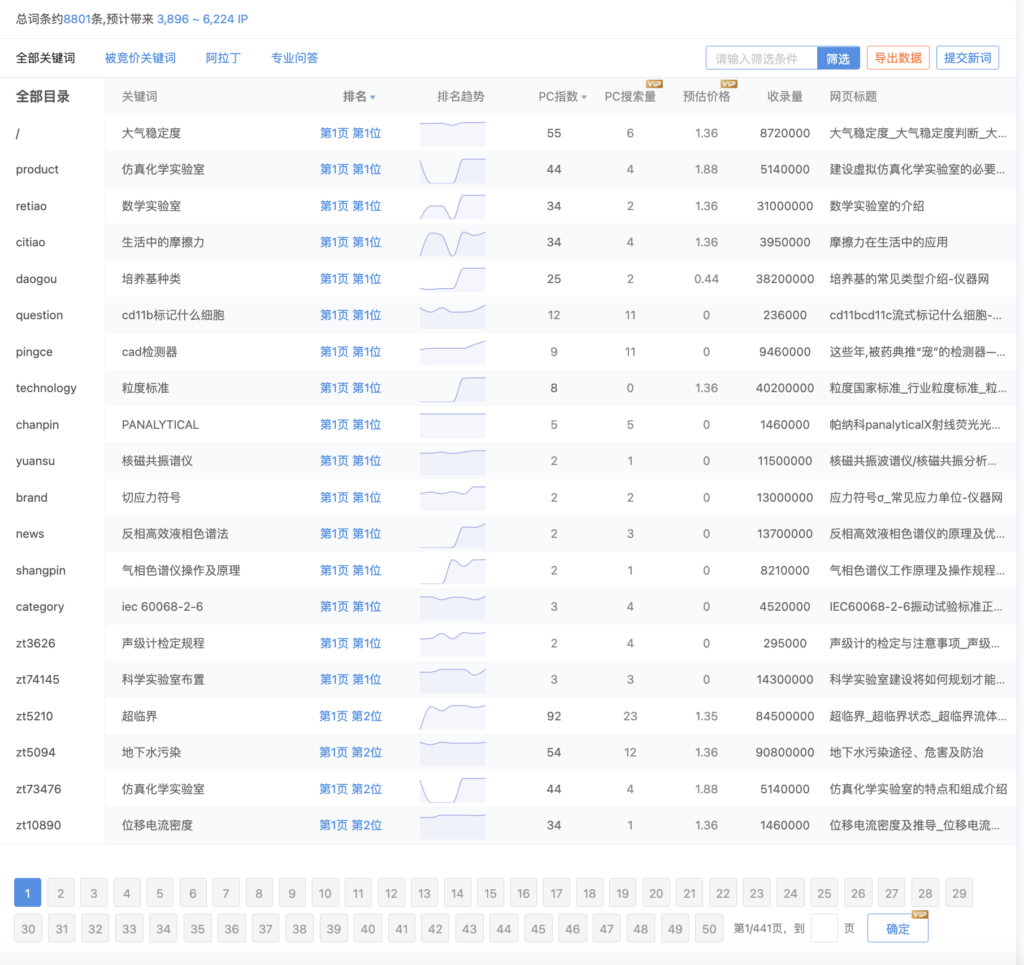Click keyword cd11b标记什么细胞
Image resolution: width=1024 pixels, height=965 pixels.
point(173,315)
